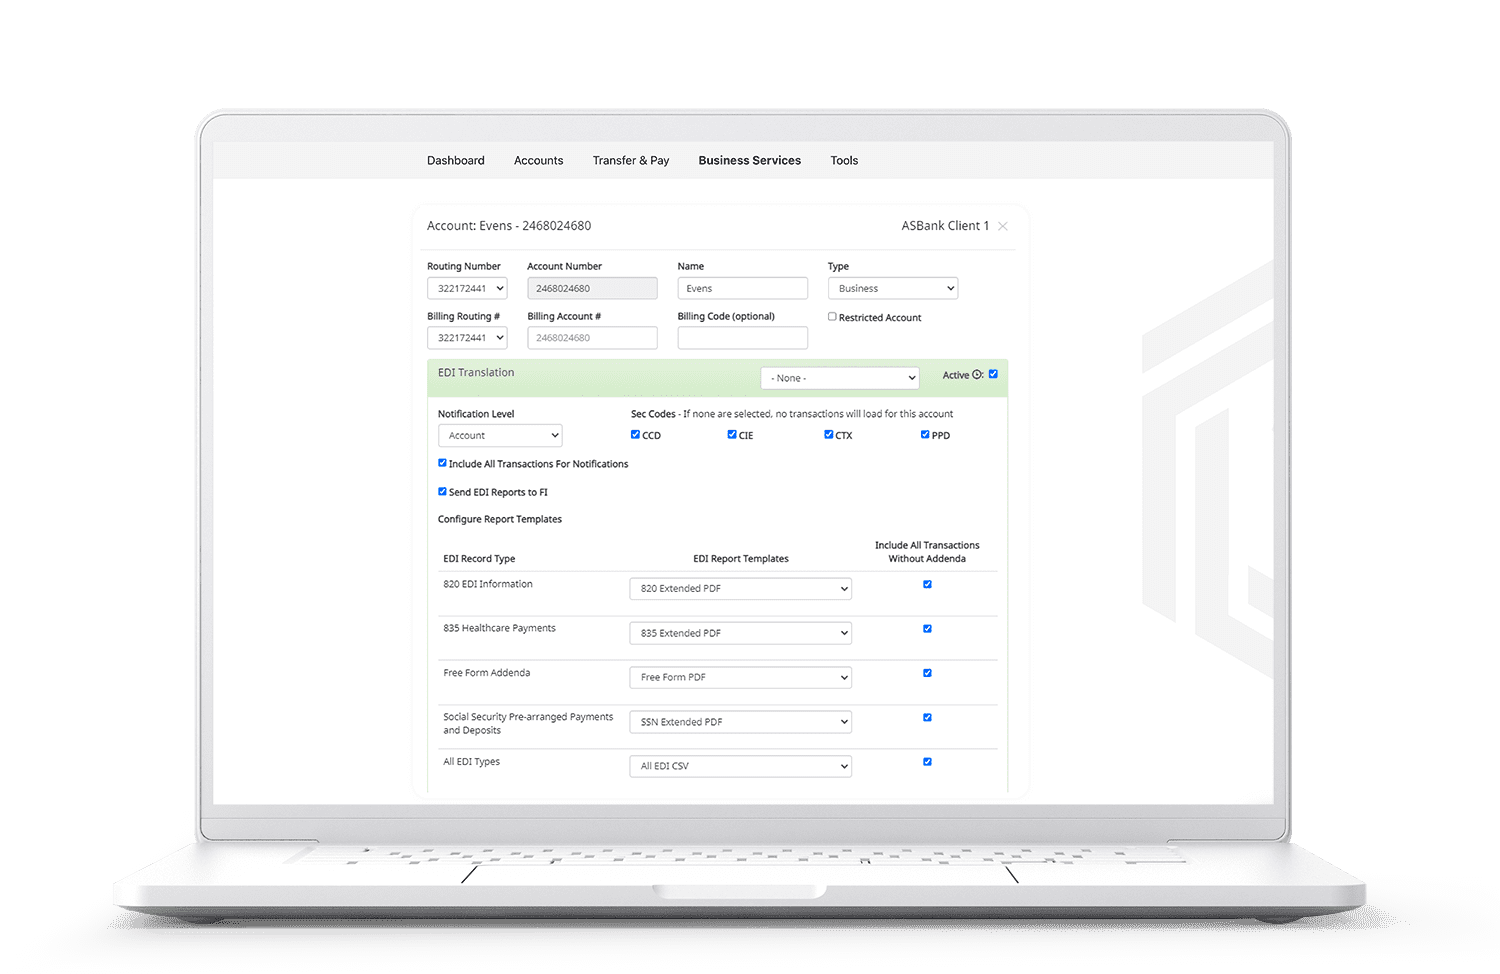
Task: Uncheck the PPD sec code
Action: coord(925,434)
